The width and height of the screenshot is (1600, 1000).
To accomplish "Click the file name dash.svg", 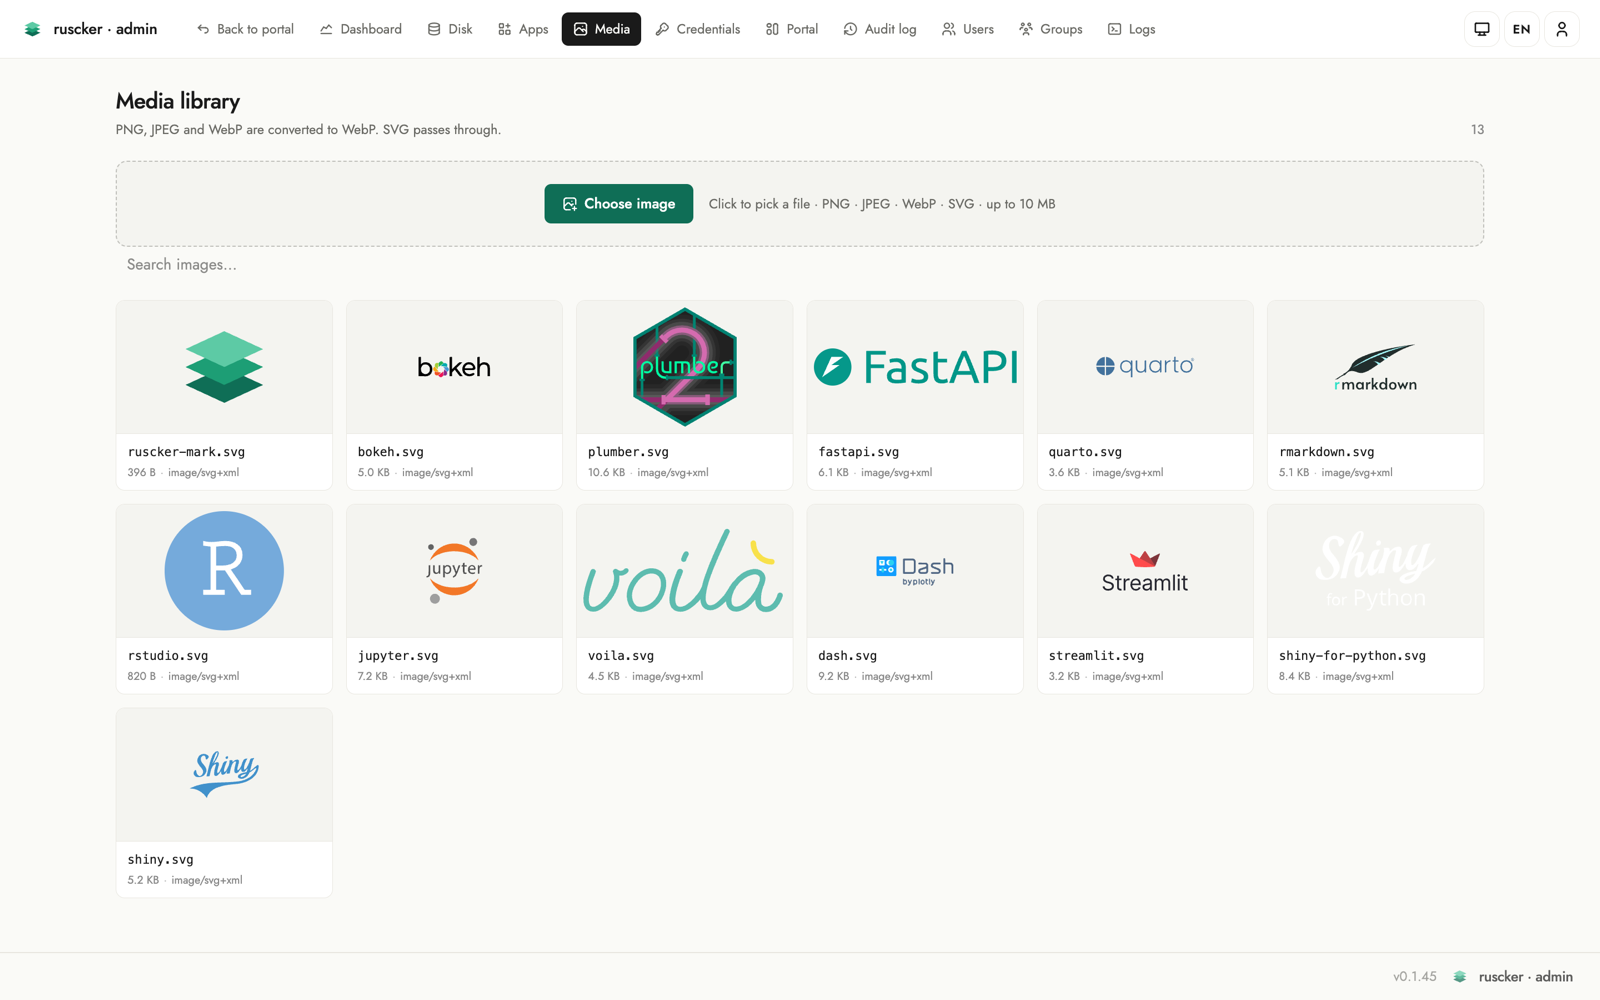I will [x=848, y=656].
